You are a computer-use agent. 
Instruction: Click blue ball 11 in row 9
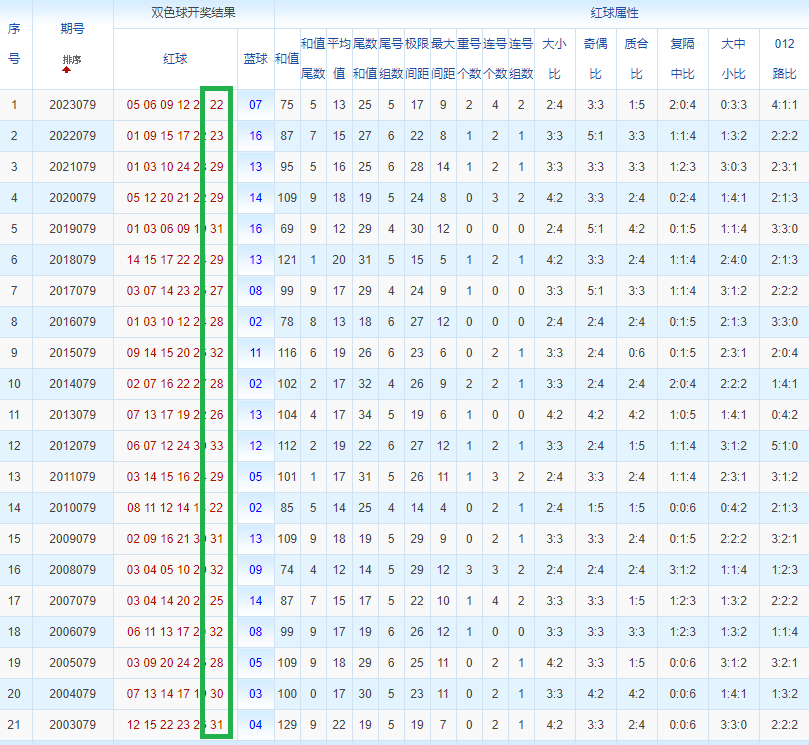click(255, 353)
